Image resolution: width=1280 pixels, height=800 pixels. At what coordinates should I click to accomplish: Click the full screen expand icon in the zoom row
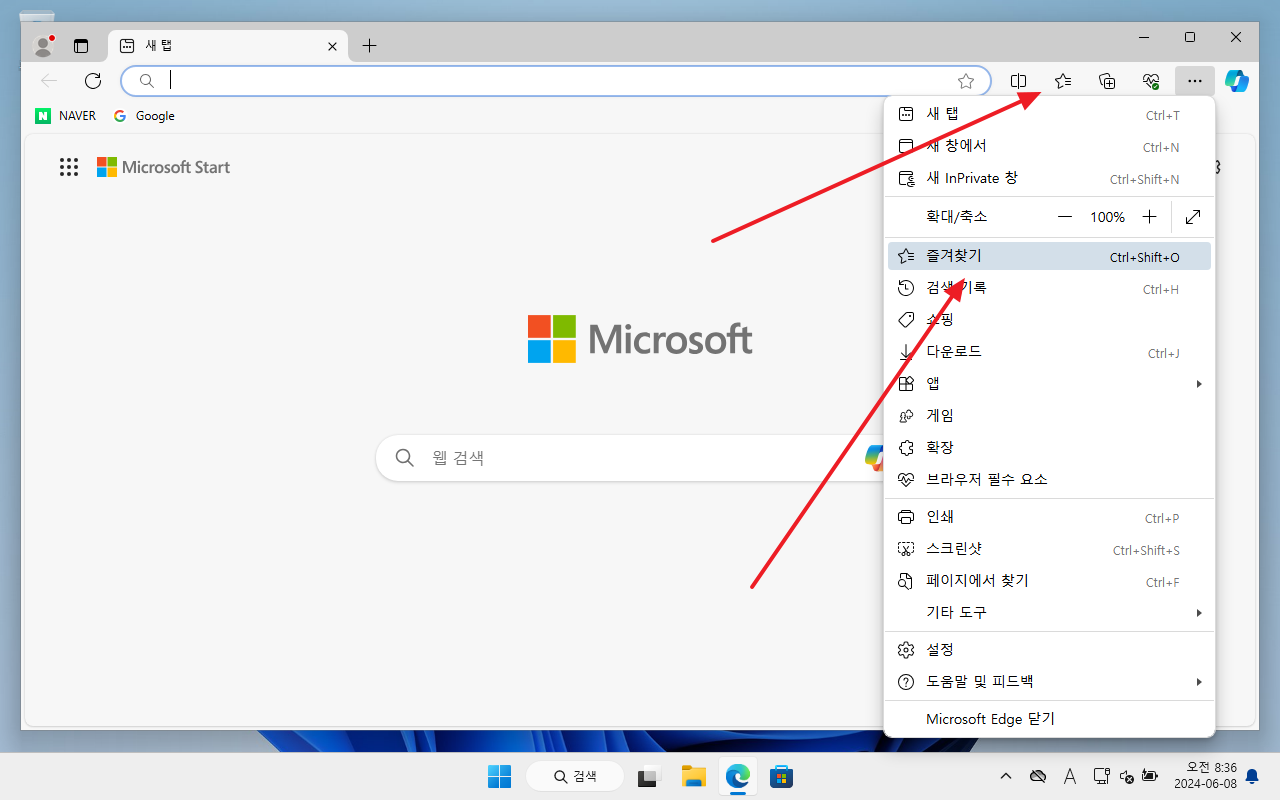1193,217
